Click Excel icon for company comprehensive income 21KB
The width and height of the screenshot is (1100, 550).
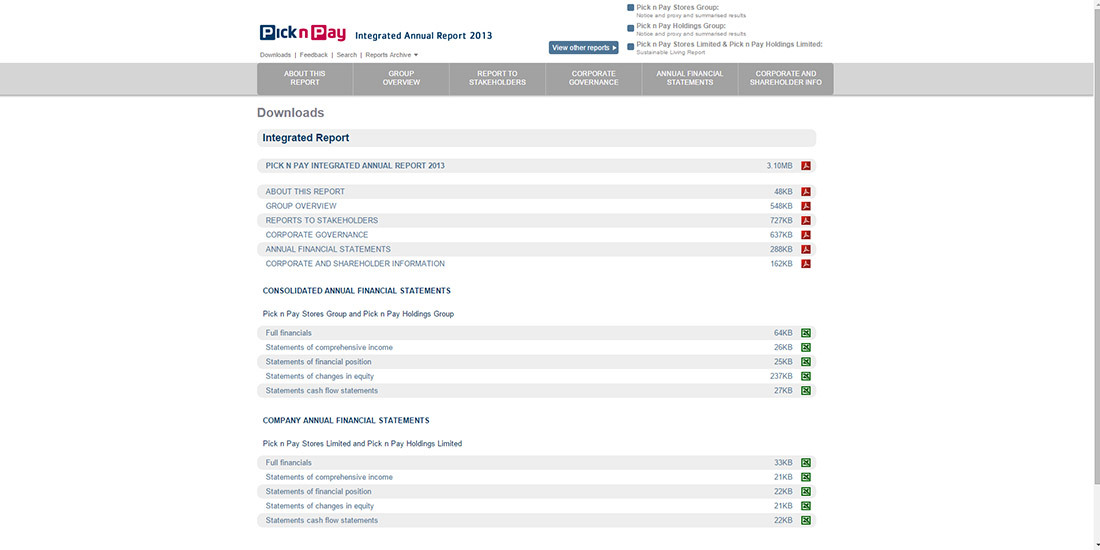pos(806,477)
